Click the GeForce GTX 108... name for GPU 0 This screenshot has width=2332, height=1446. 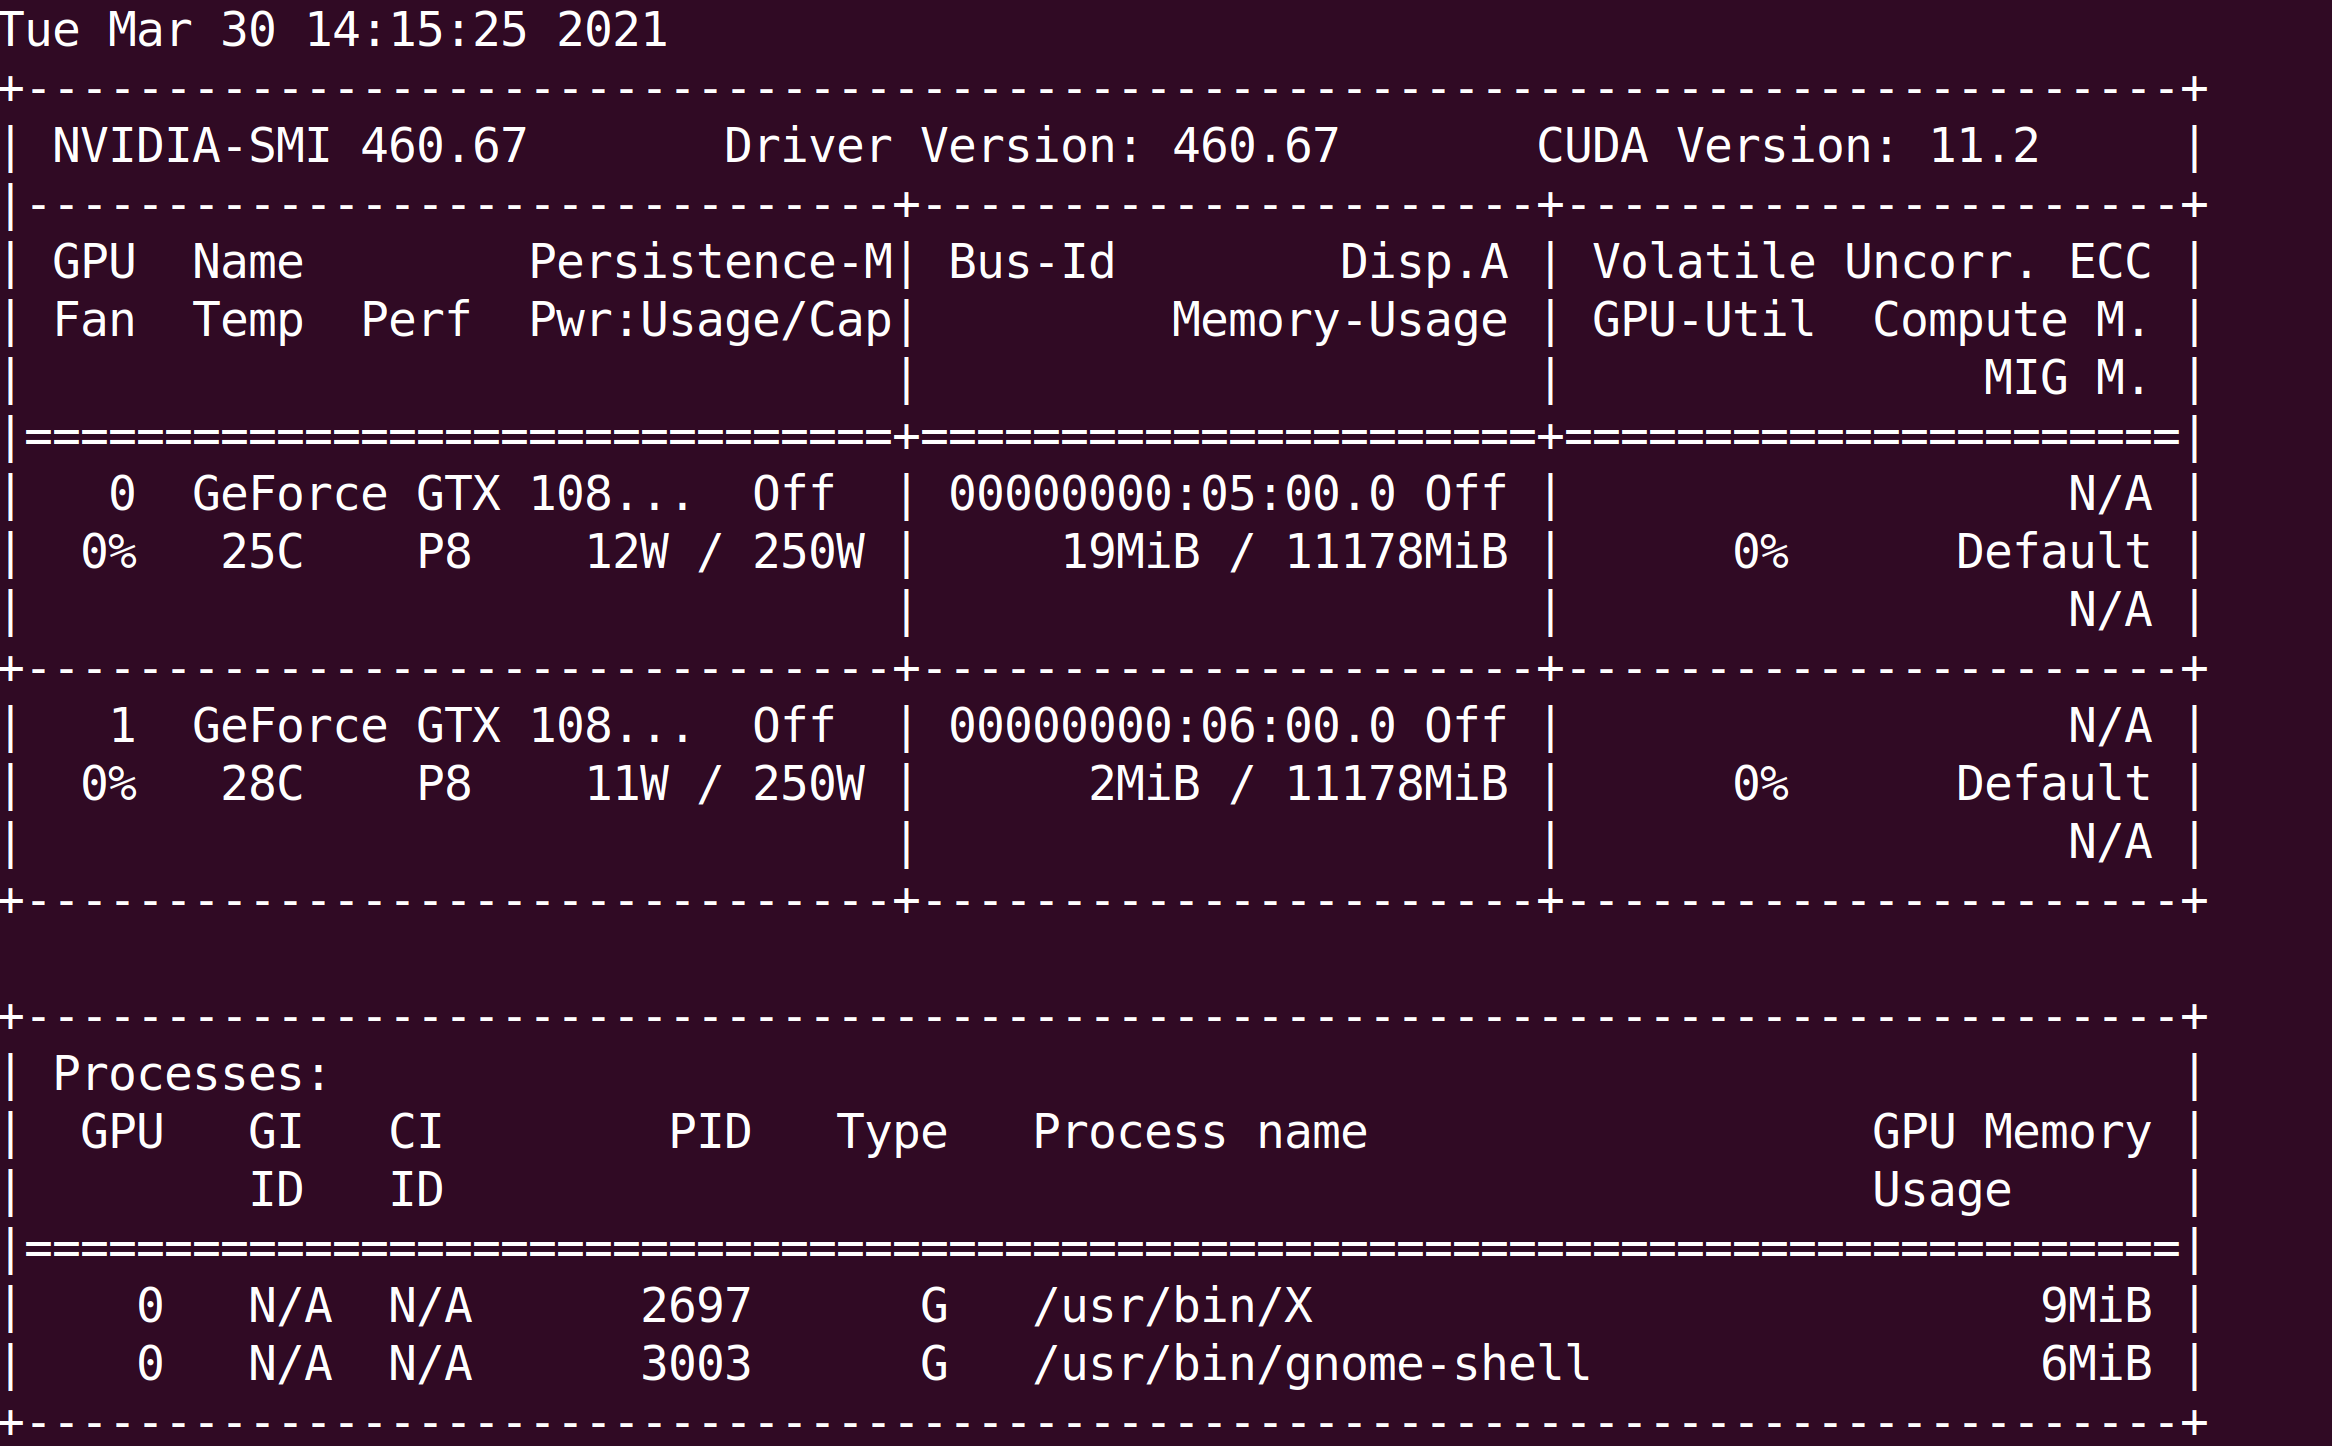tap(440, 492)
